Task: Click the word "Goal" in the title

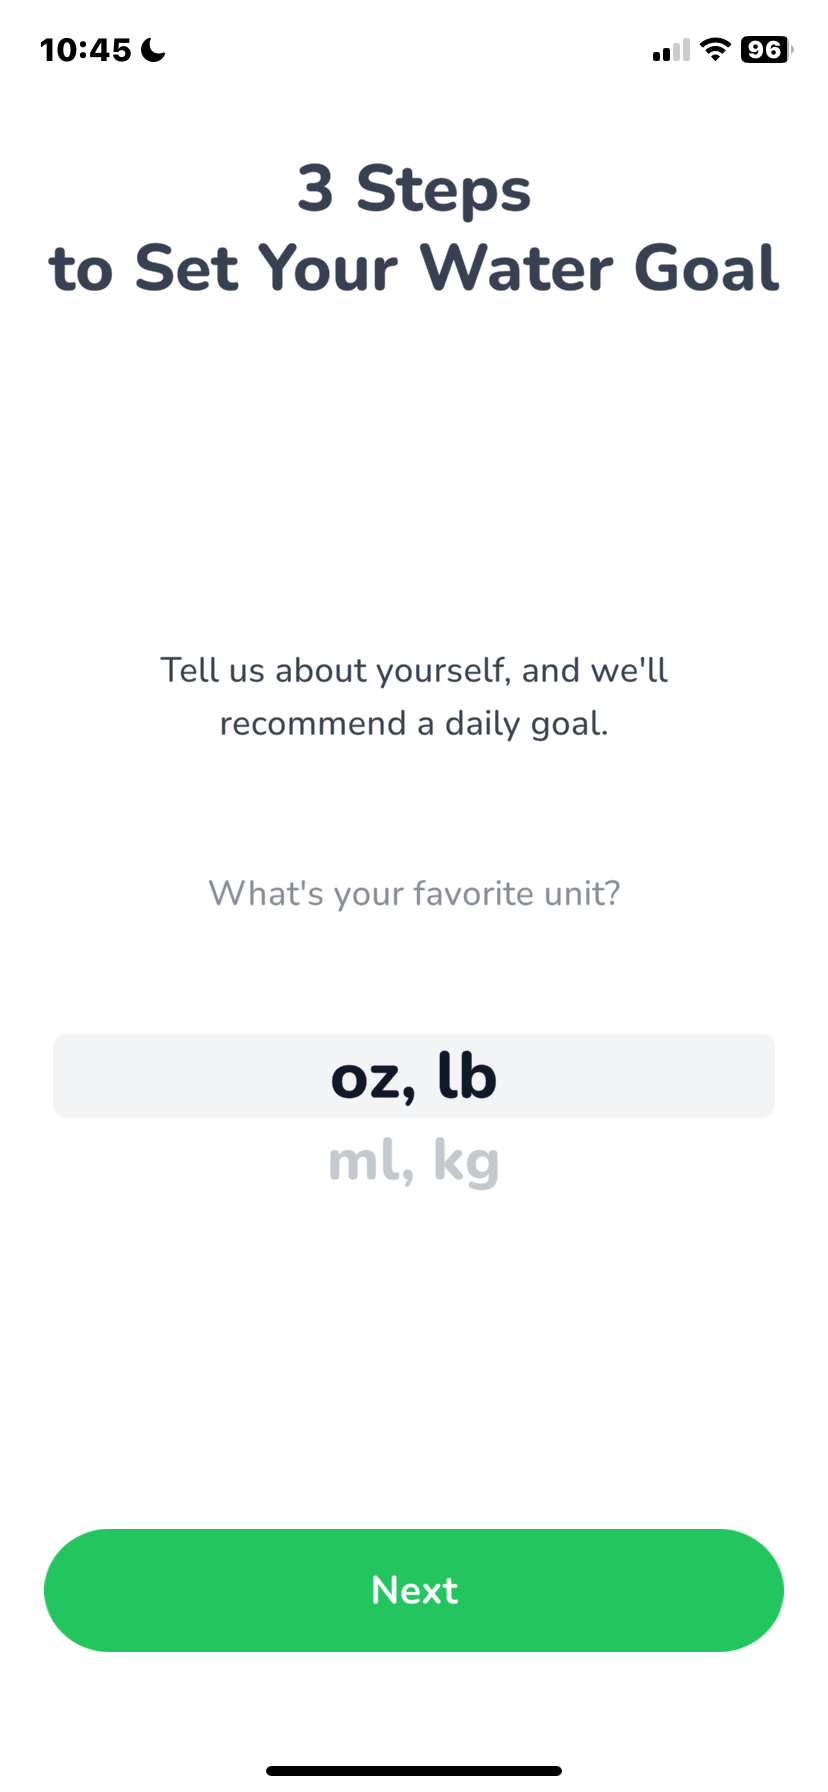Action: pyautogui.click(x=707, y=268)
